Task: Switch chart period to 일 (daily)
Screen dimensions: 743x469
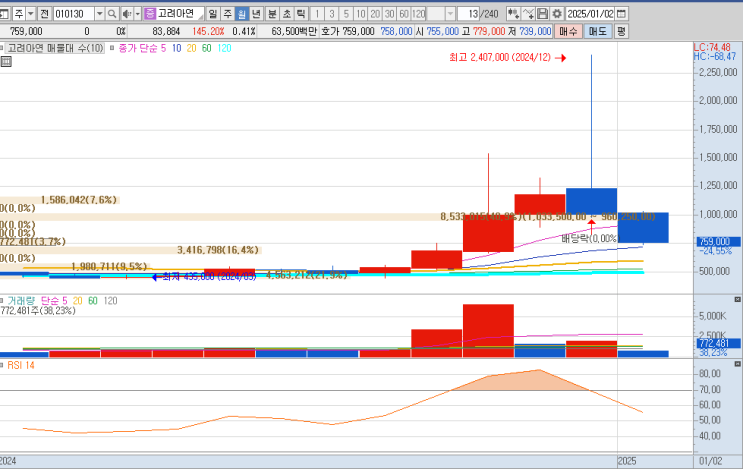Action: coord(212,14)
